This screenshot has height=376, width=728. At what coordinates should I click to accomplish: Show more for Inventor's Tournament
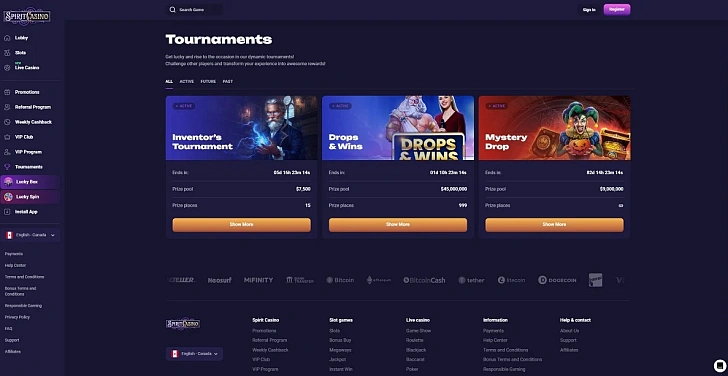point(241,225)
